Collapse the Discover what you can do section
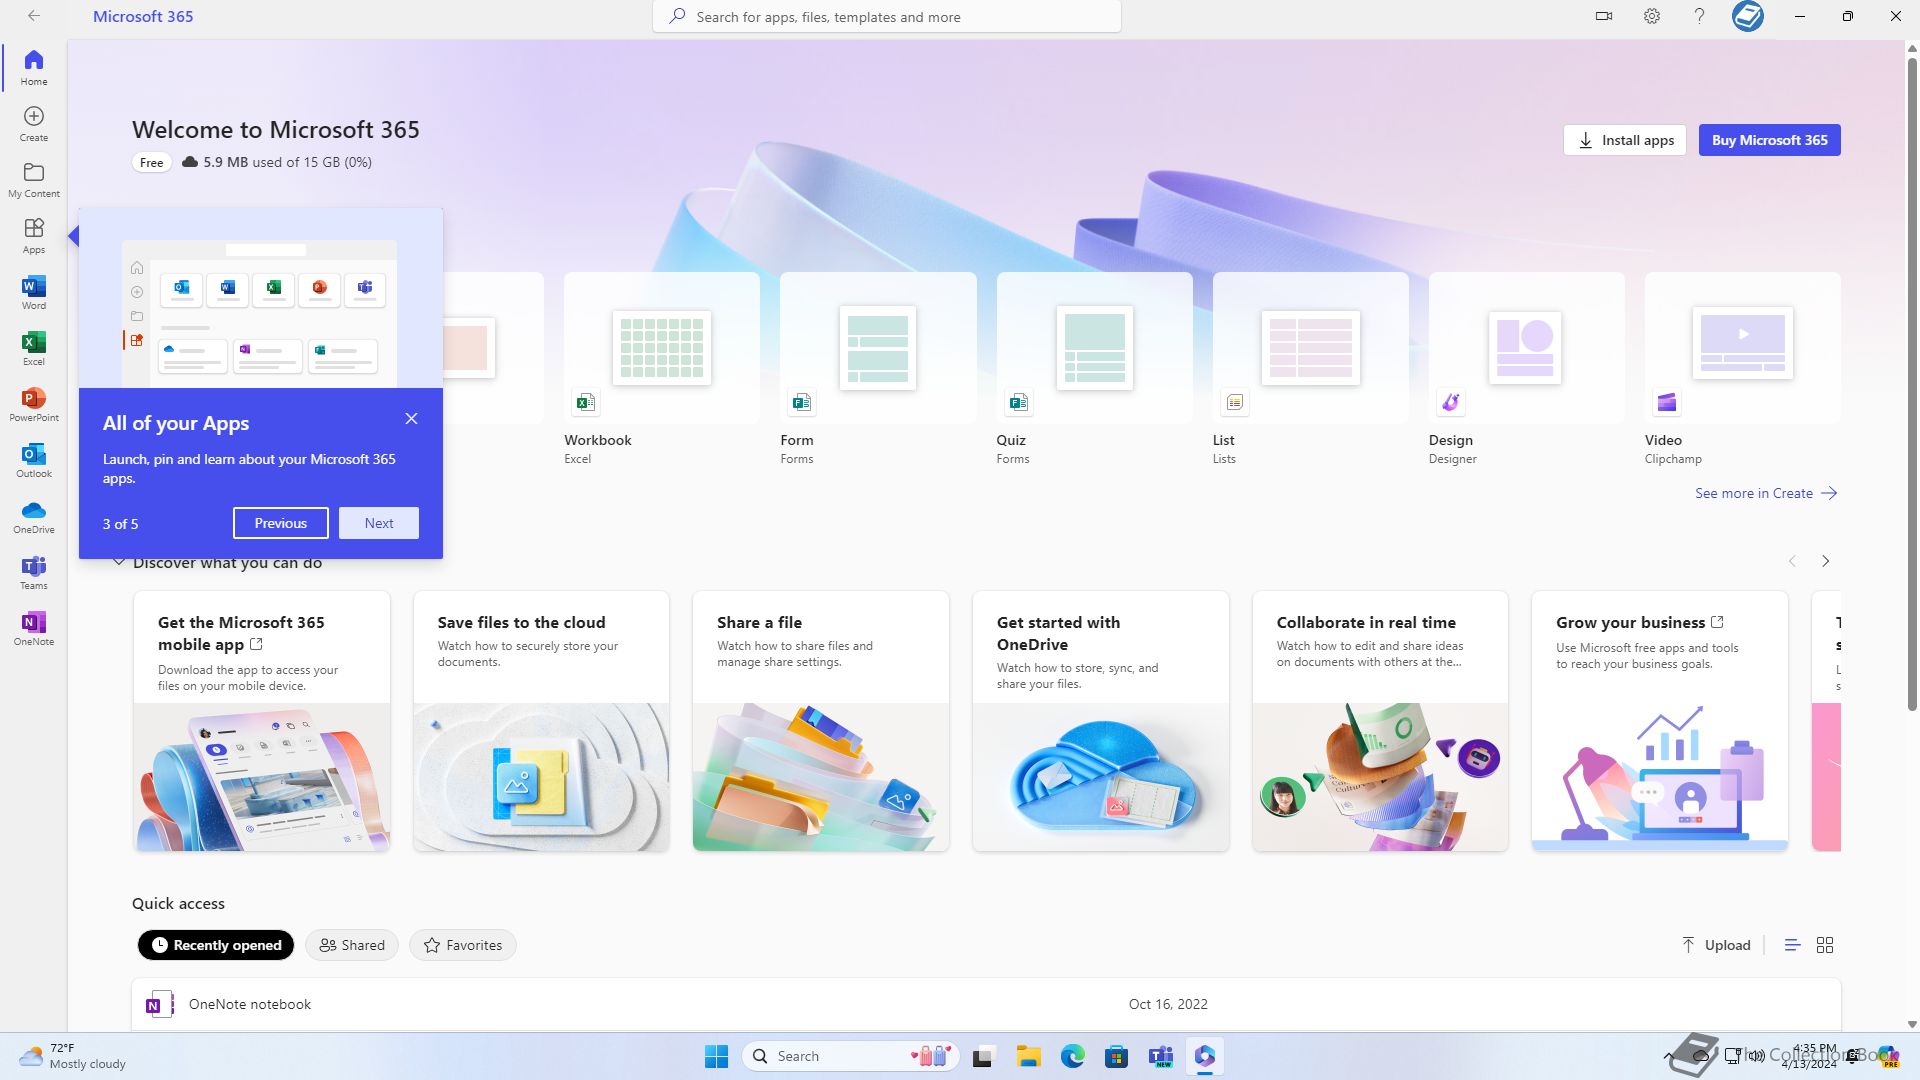Image resolution: width=1920 pixels, height=1080 pixels. coord(119,562)
